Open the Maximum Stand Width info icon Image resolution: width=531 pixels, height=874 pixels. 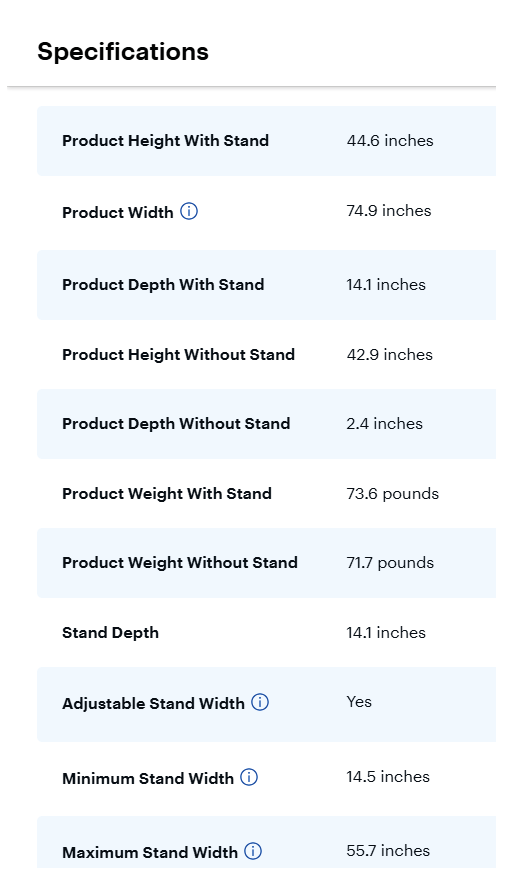[253, 851]
